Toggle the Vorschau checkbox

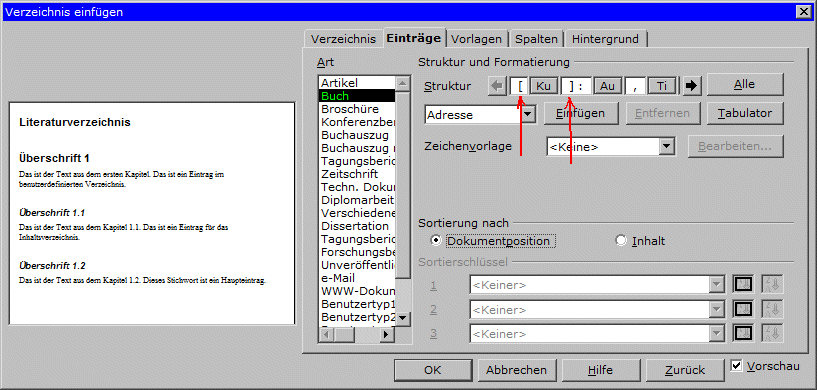(736, 366)
